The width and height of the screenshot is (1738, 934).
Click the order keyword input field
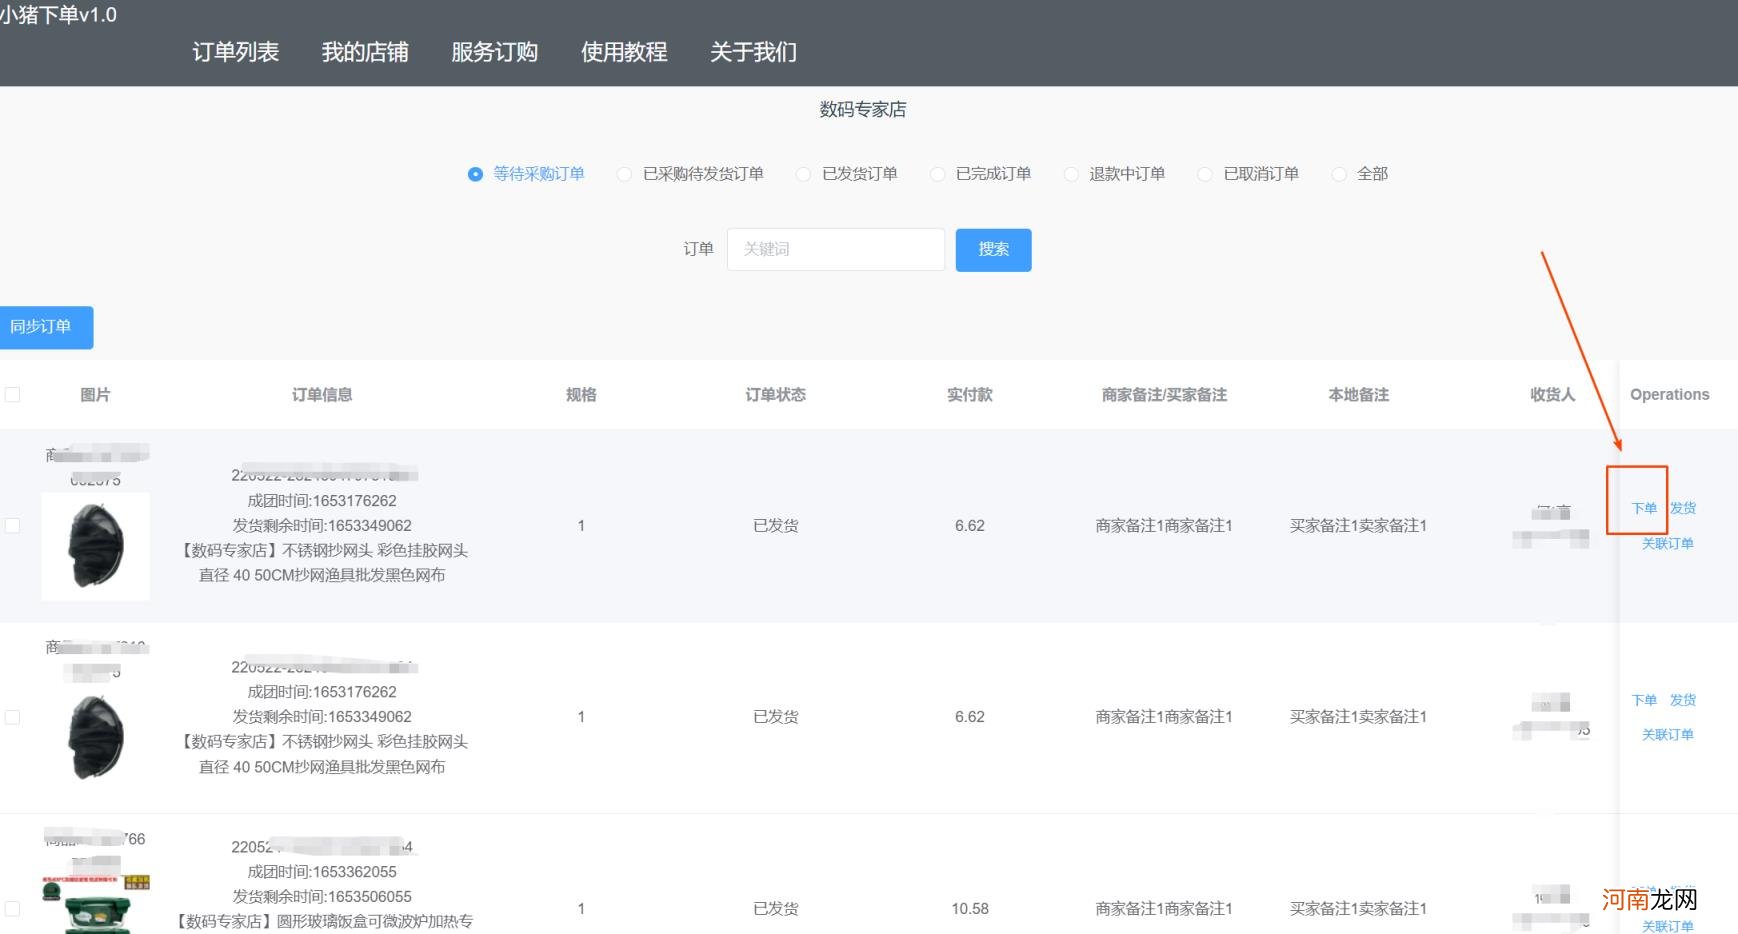(836, 249)
